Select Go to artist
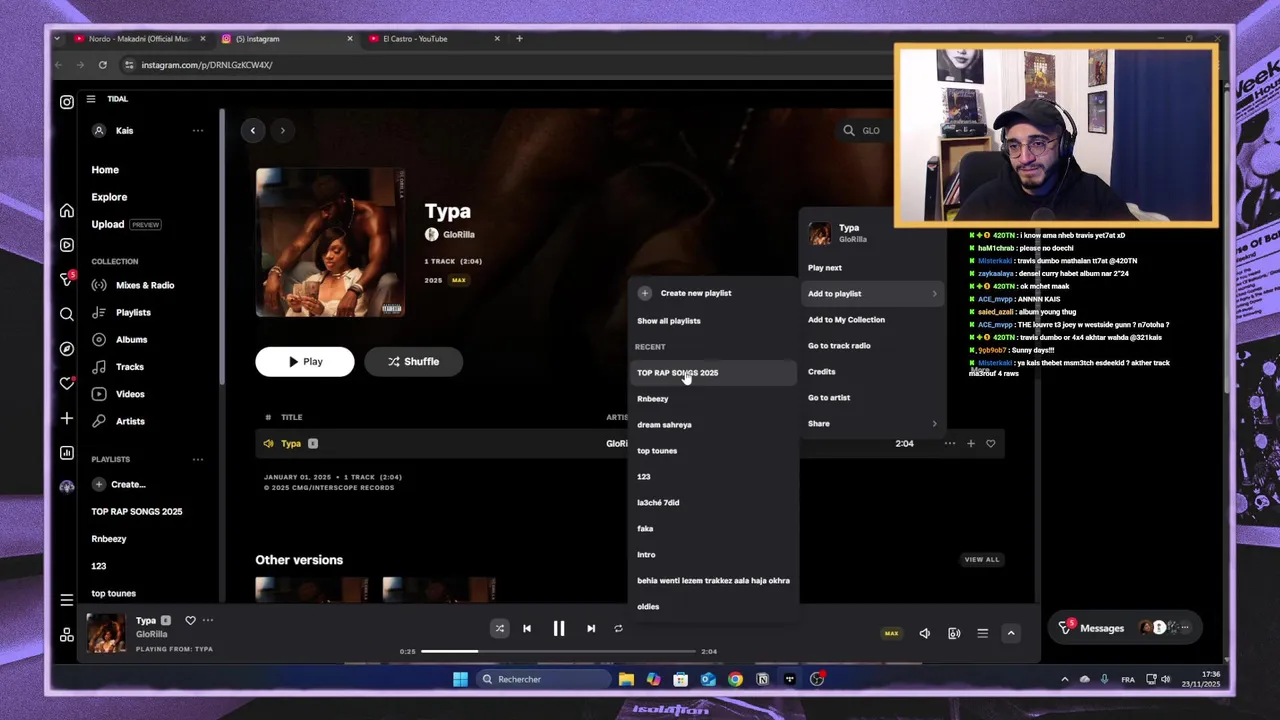 [872, 397]
